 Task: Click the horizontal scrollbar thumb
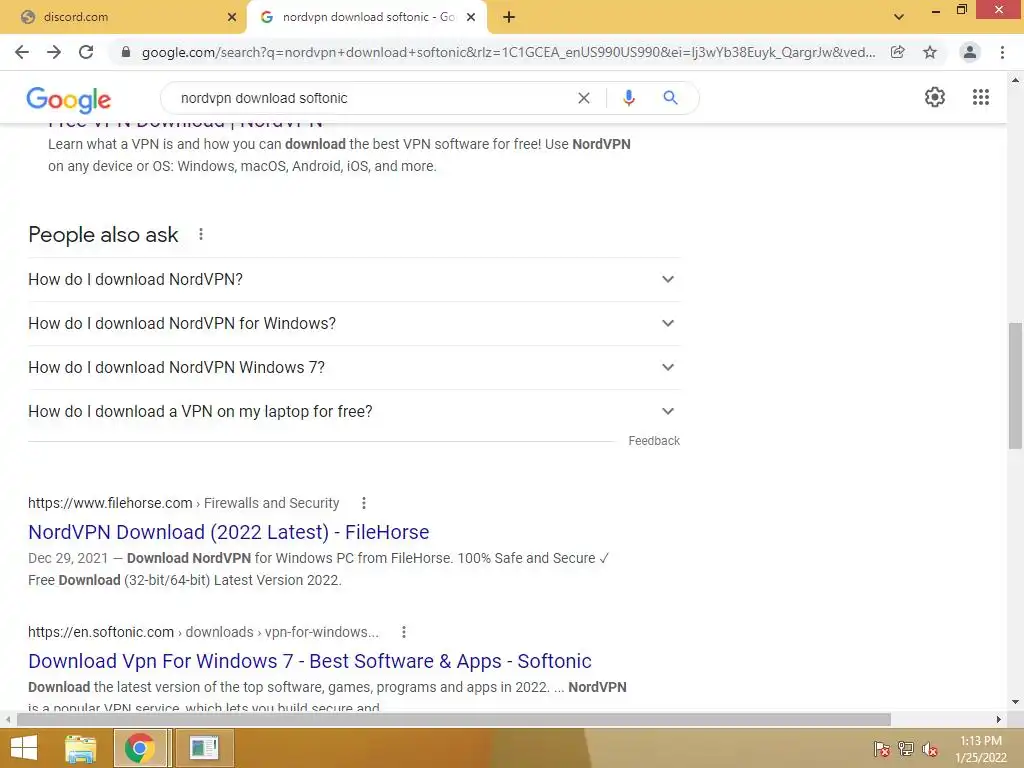[453, 719]
